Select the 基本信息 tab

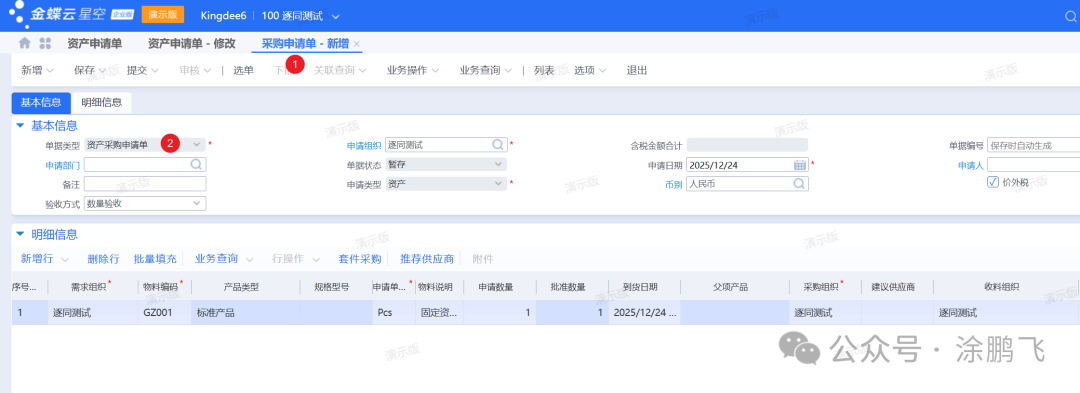[x=41, y=103]
